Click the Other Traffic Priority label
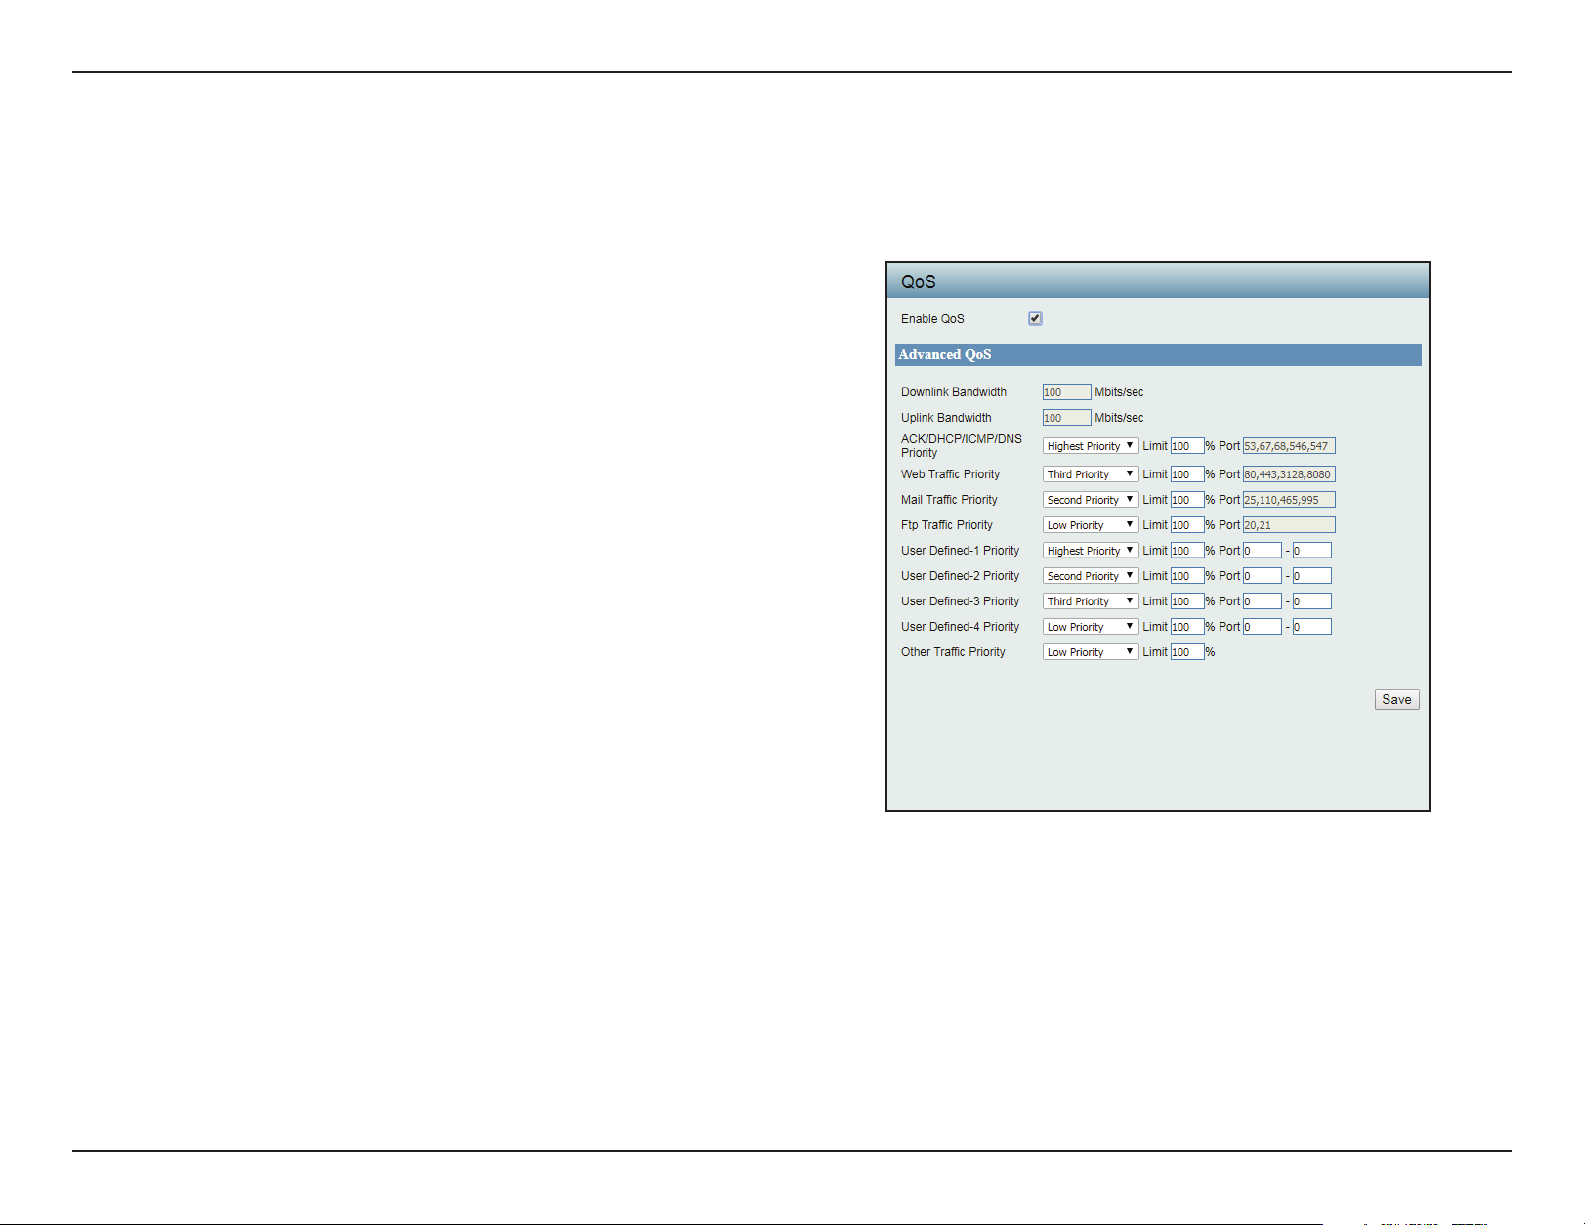The image size is (1585, 1225). pyautogui.click(x=953, y=652)
